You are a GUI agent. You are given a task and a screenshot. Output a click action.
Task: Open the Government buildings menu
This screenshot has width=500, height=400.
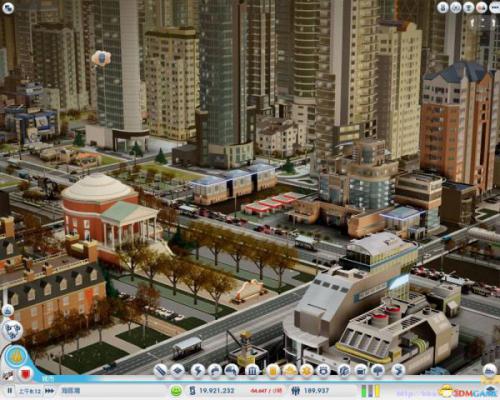coord(252,370)
